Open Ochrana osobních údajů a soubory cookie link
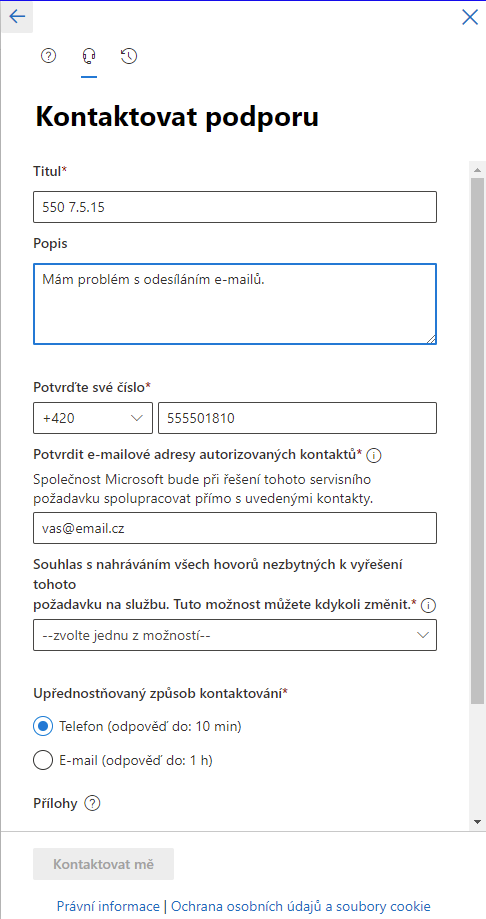Viewport: 486px width, 919px height. tap(301, 906)
